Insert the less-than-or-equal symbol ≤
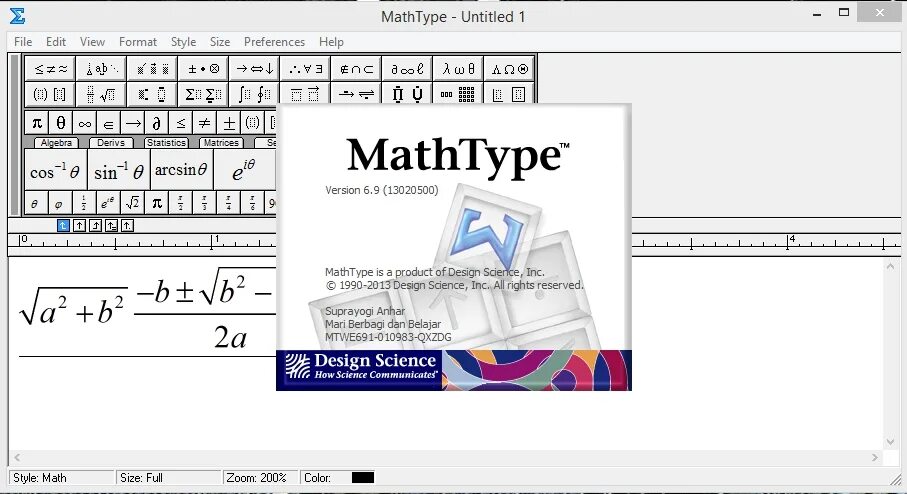The height and width of the screenshot is (494, 907). pos(180,123)
